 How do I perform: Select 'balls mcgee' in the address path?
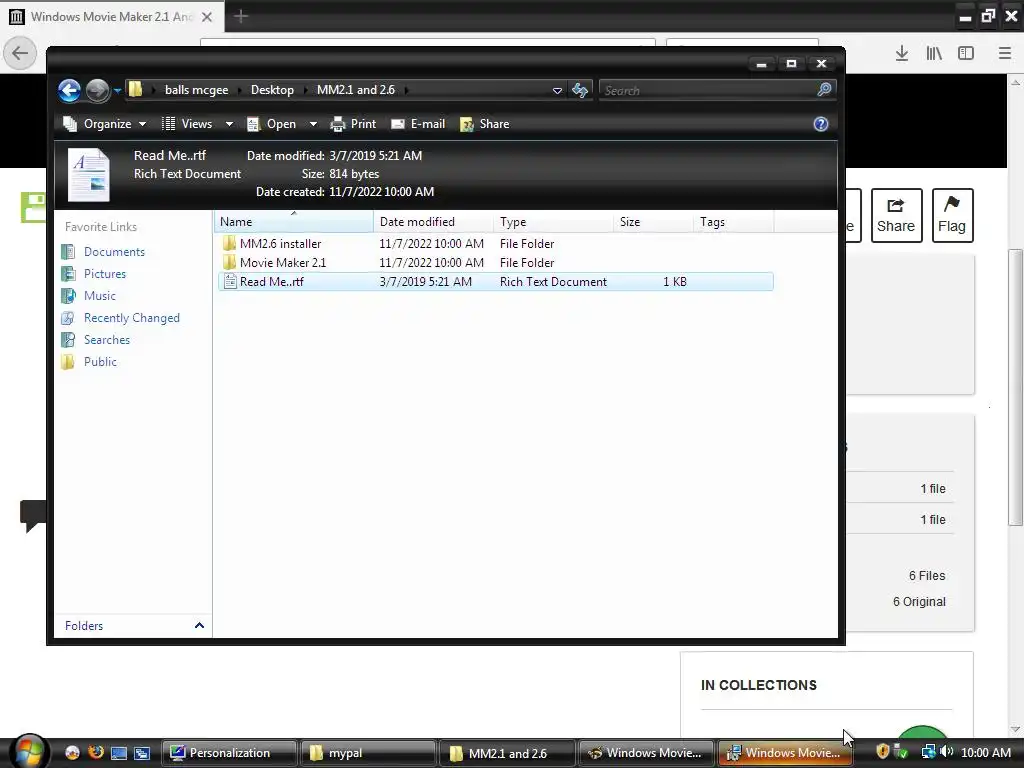(196, 90)
